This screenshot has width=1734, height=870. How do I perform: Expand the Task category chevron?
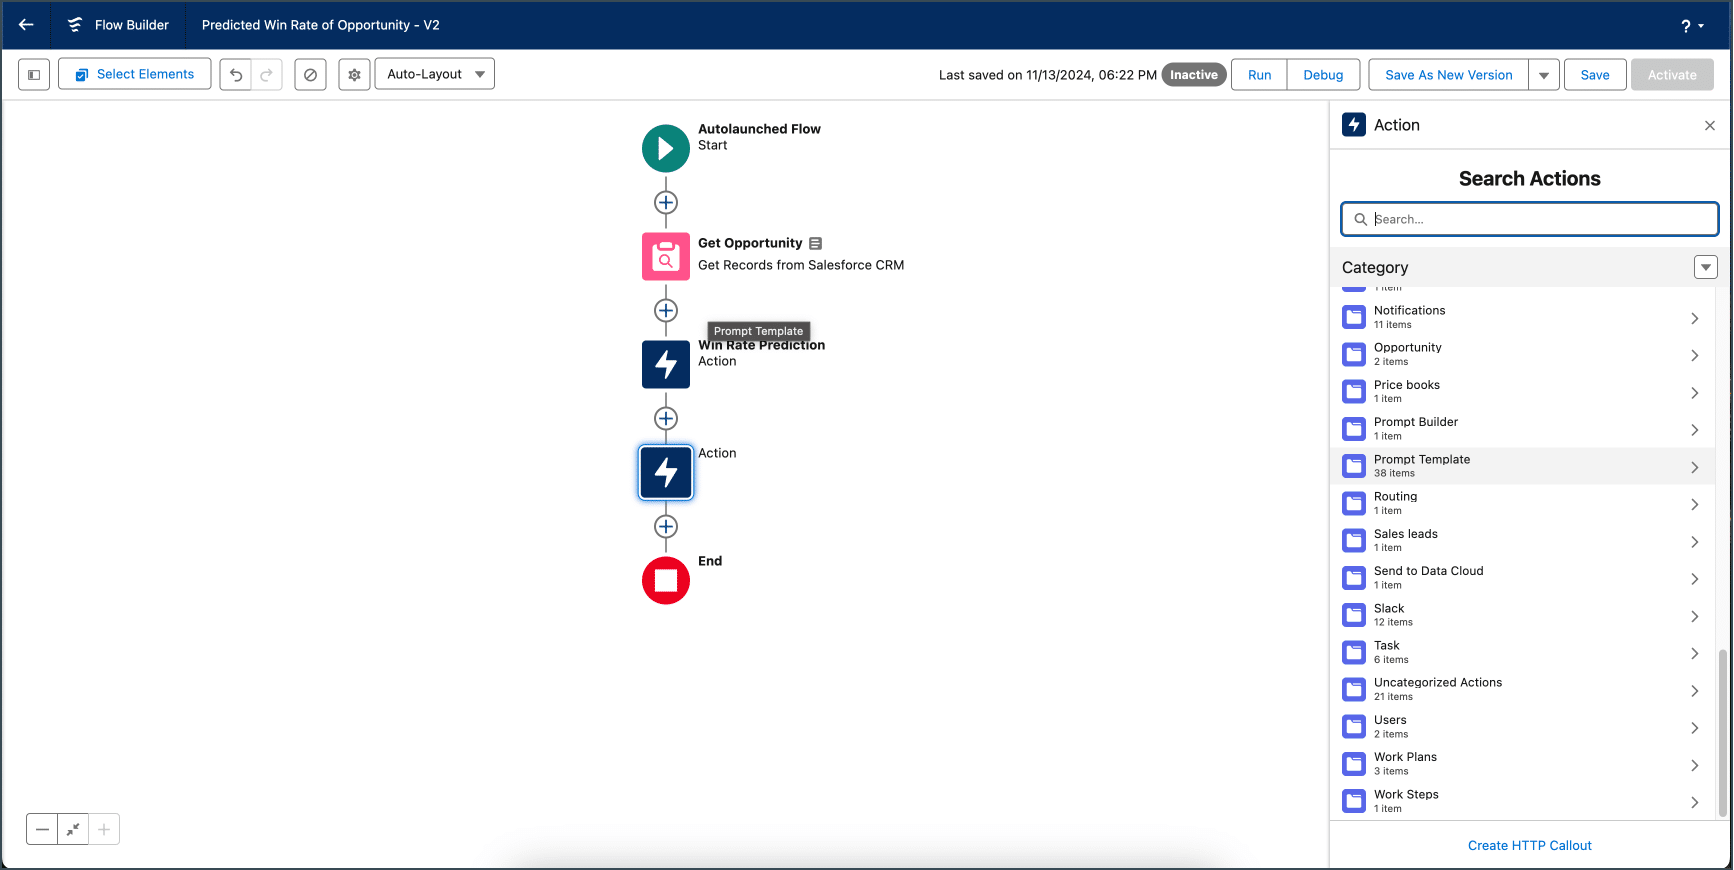pos(1694,653)
